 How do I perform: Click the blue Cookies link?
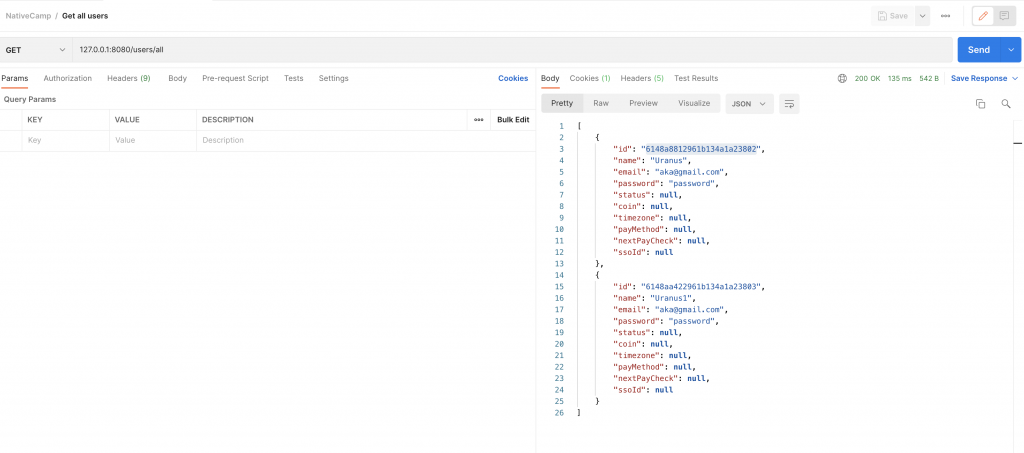pos(513,78)
